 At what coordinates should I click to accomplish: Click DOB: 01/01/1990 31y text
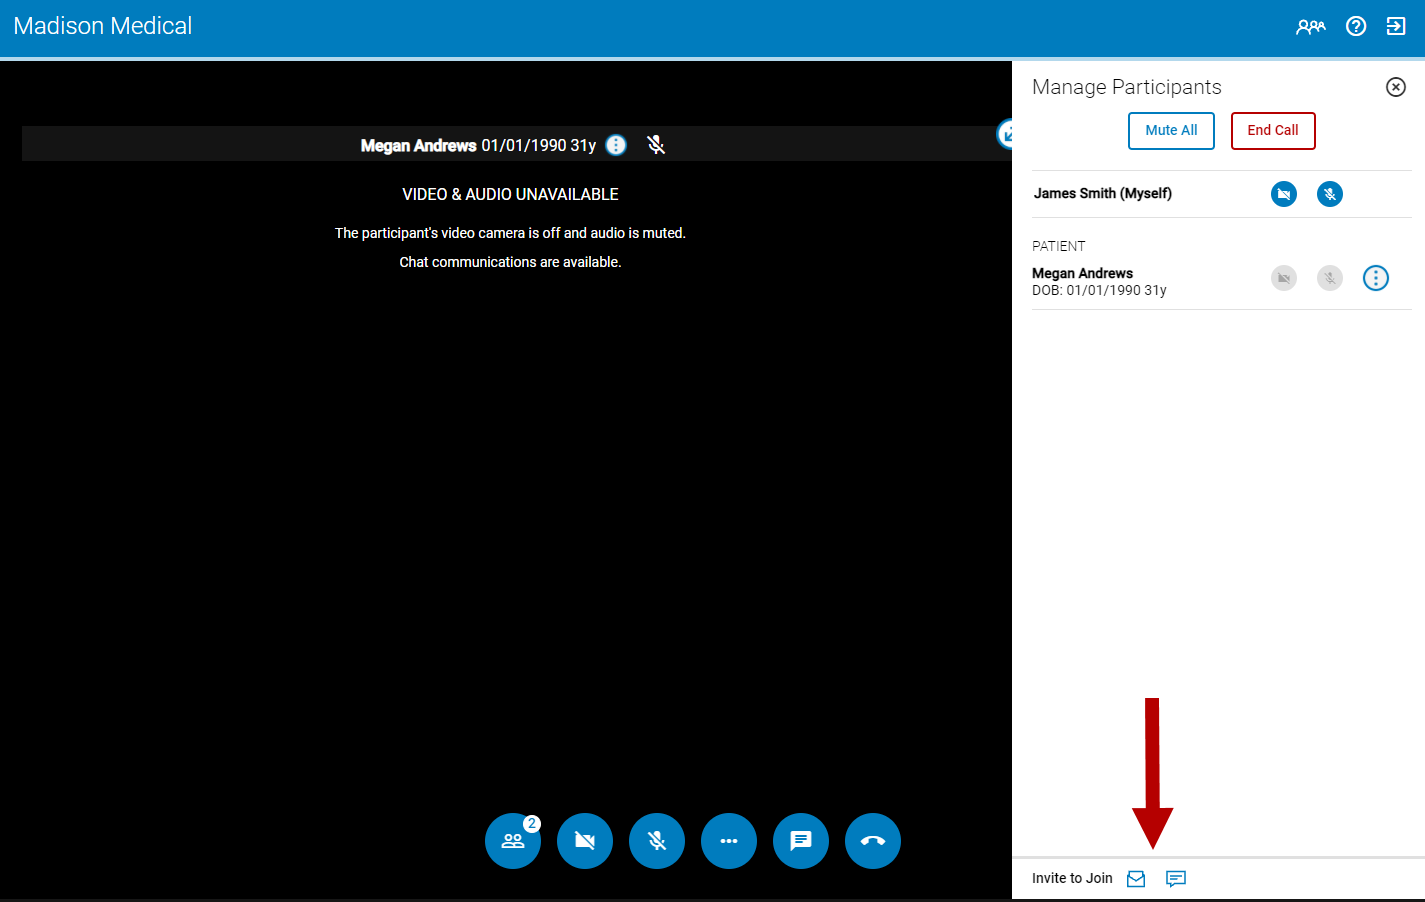point(1099,290)
